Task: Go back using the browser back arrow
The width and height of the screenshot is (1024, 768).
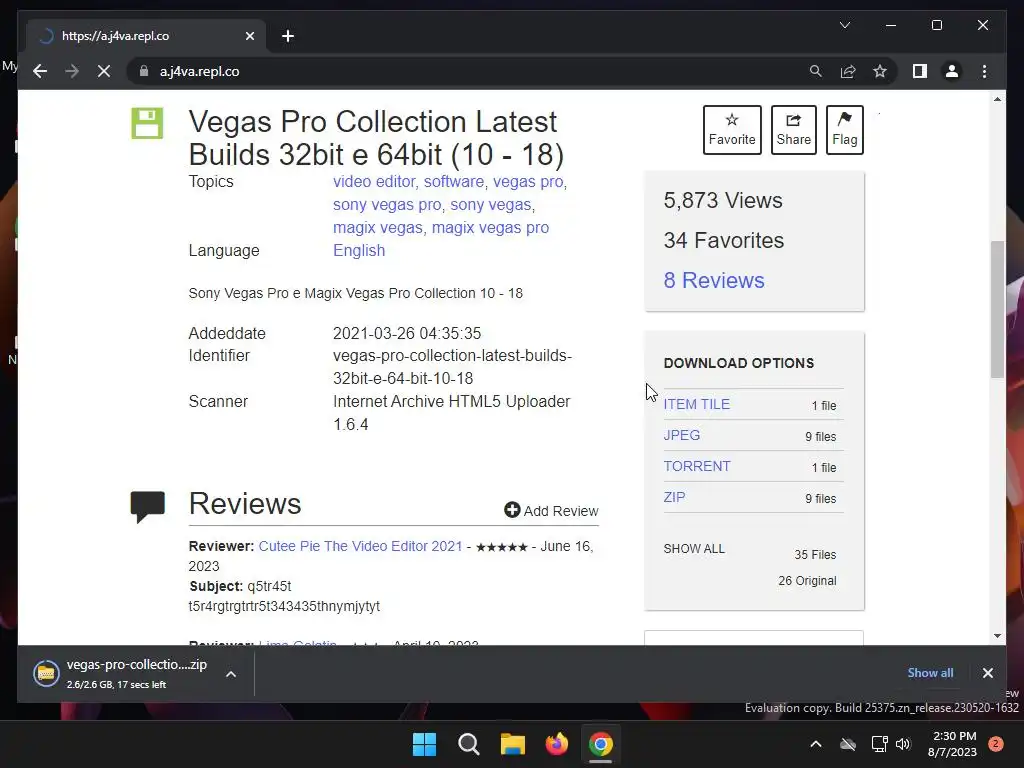Action: (40, 71)
